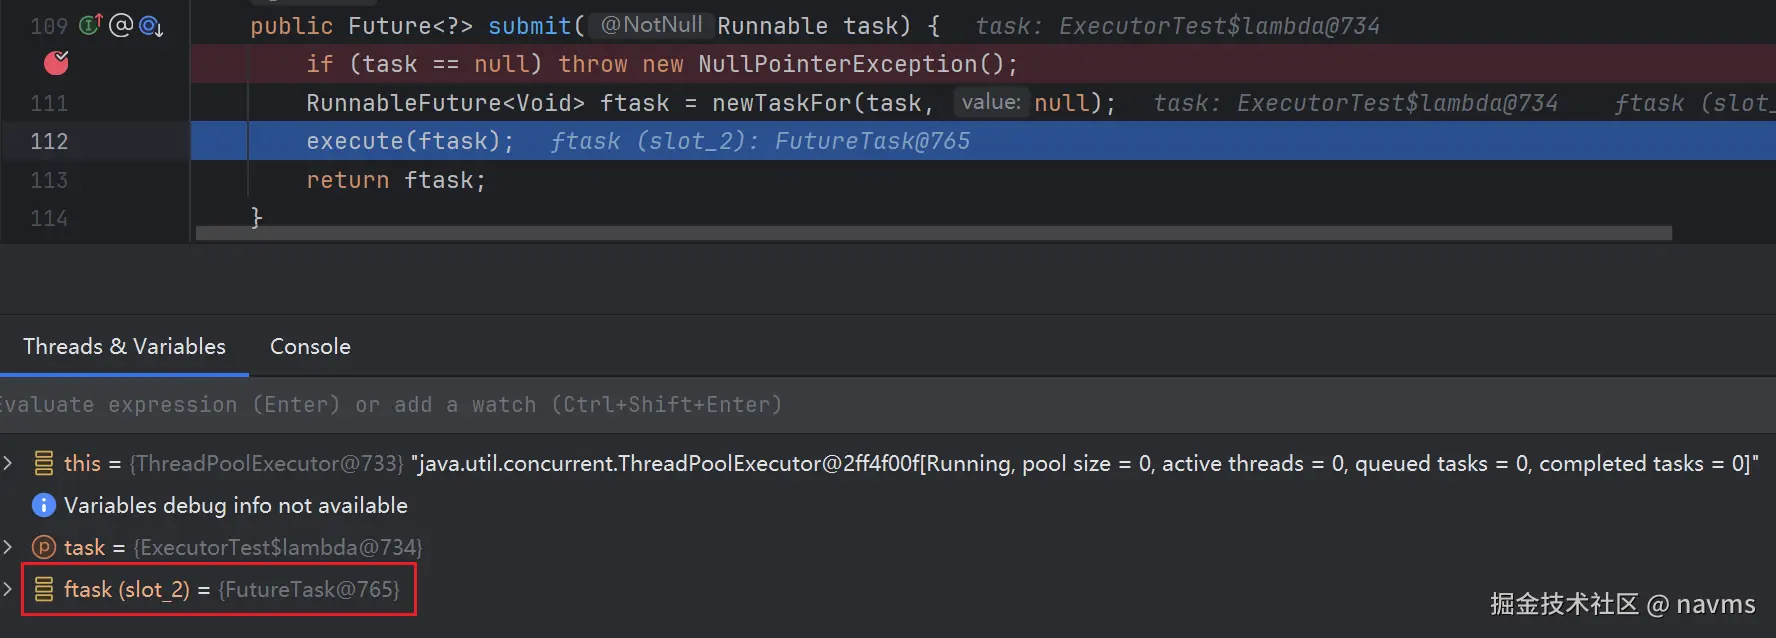Expand the ftask (slot_2) variable node
1776x638 pixels.
click(8, 589)
